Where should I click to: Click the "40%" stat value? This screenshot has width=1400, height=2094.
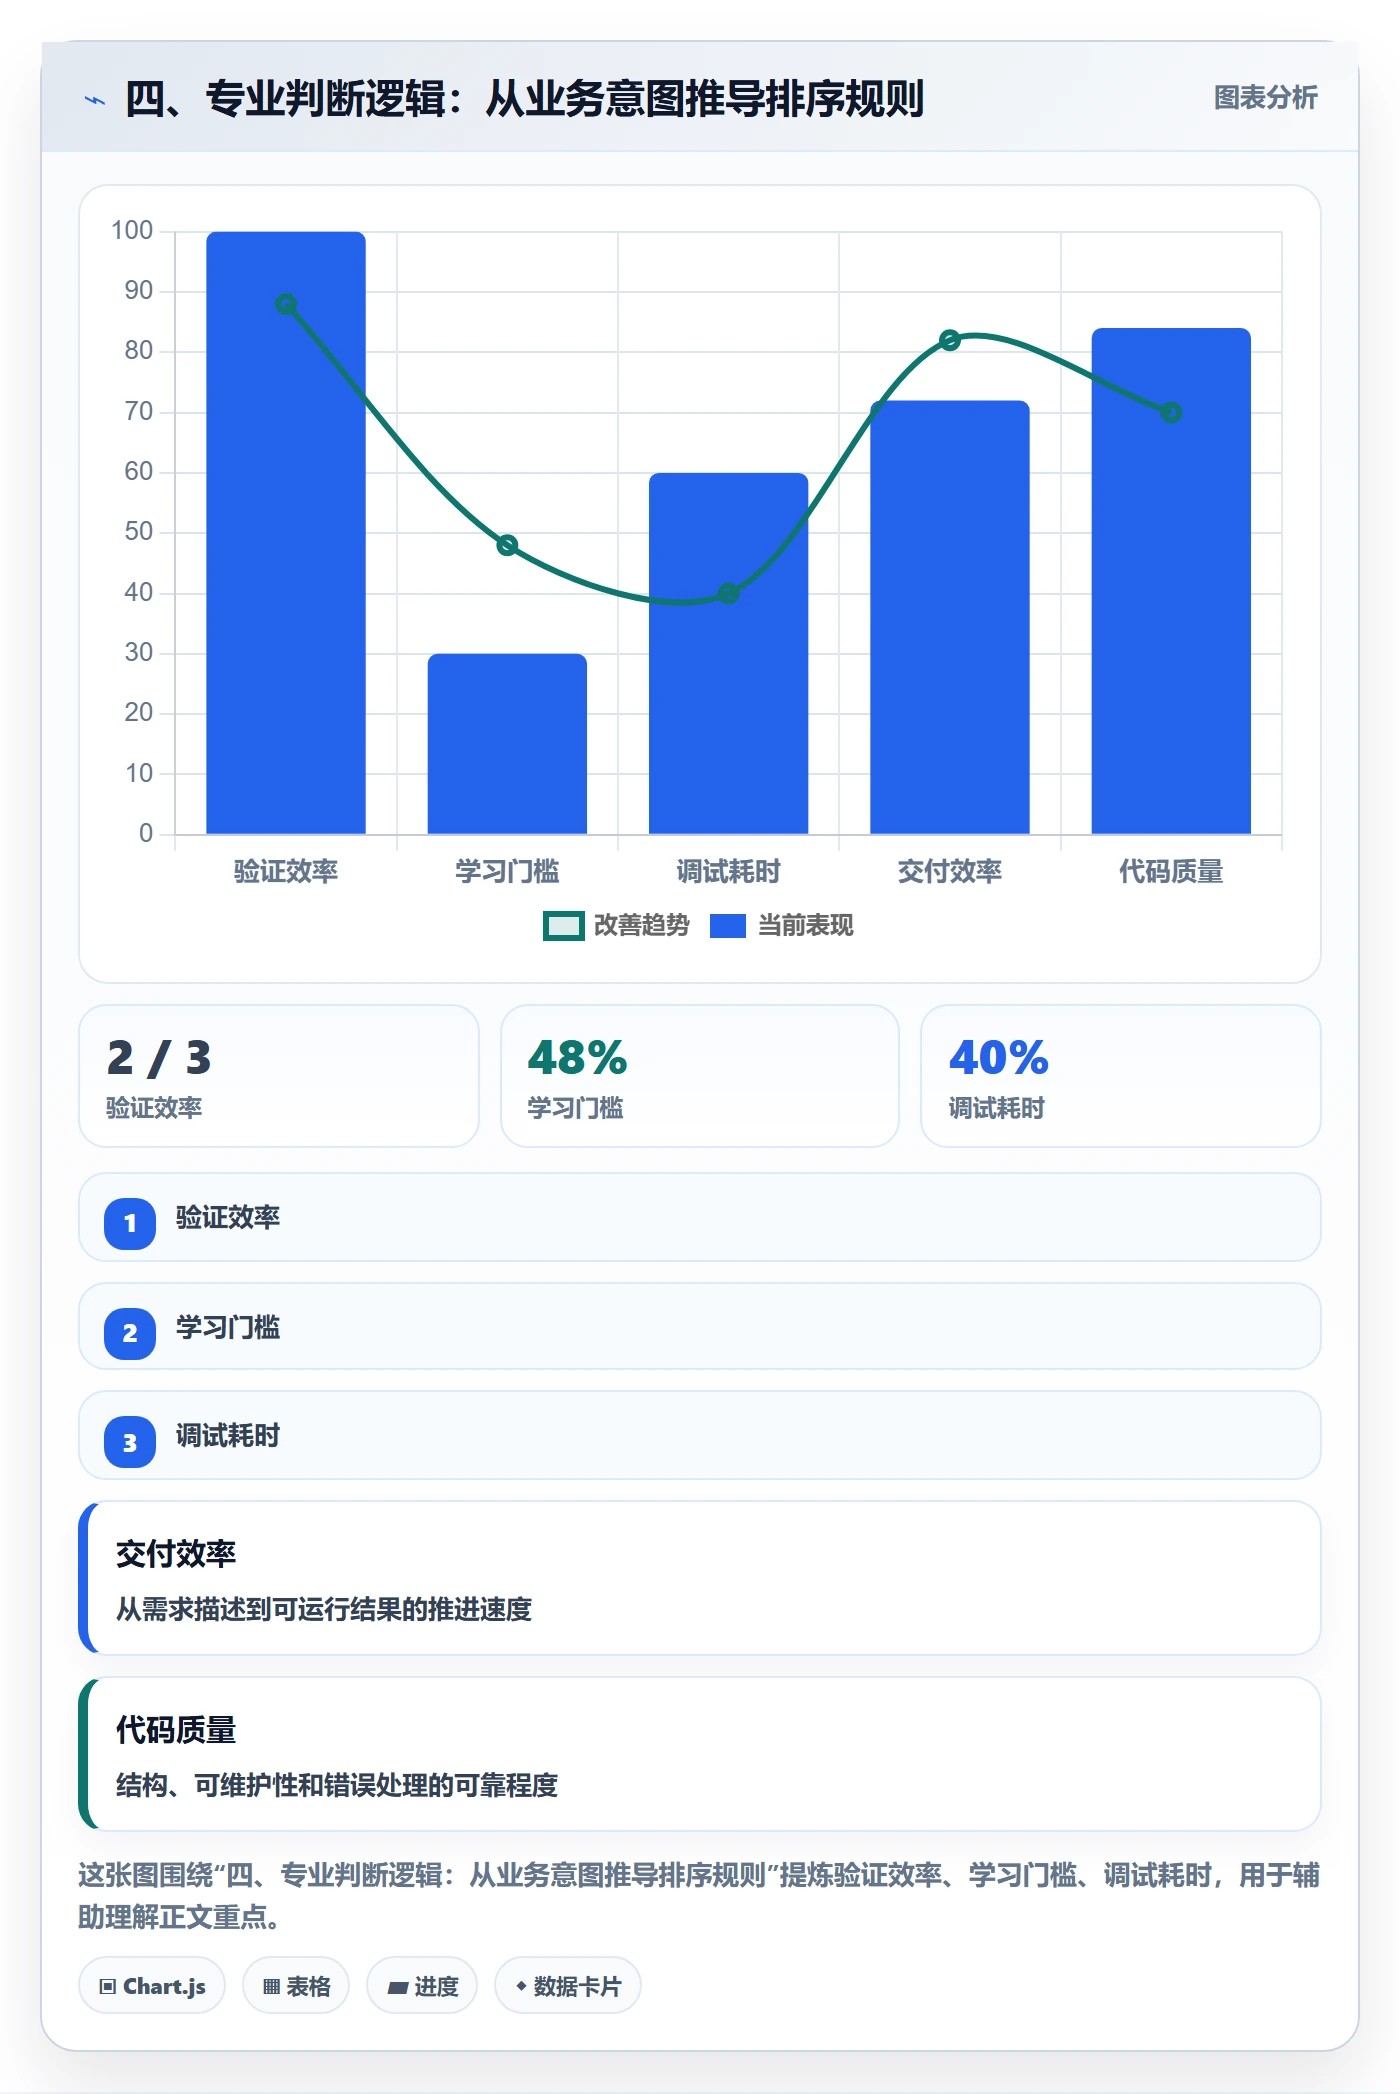point(999,1058)
